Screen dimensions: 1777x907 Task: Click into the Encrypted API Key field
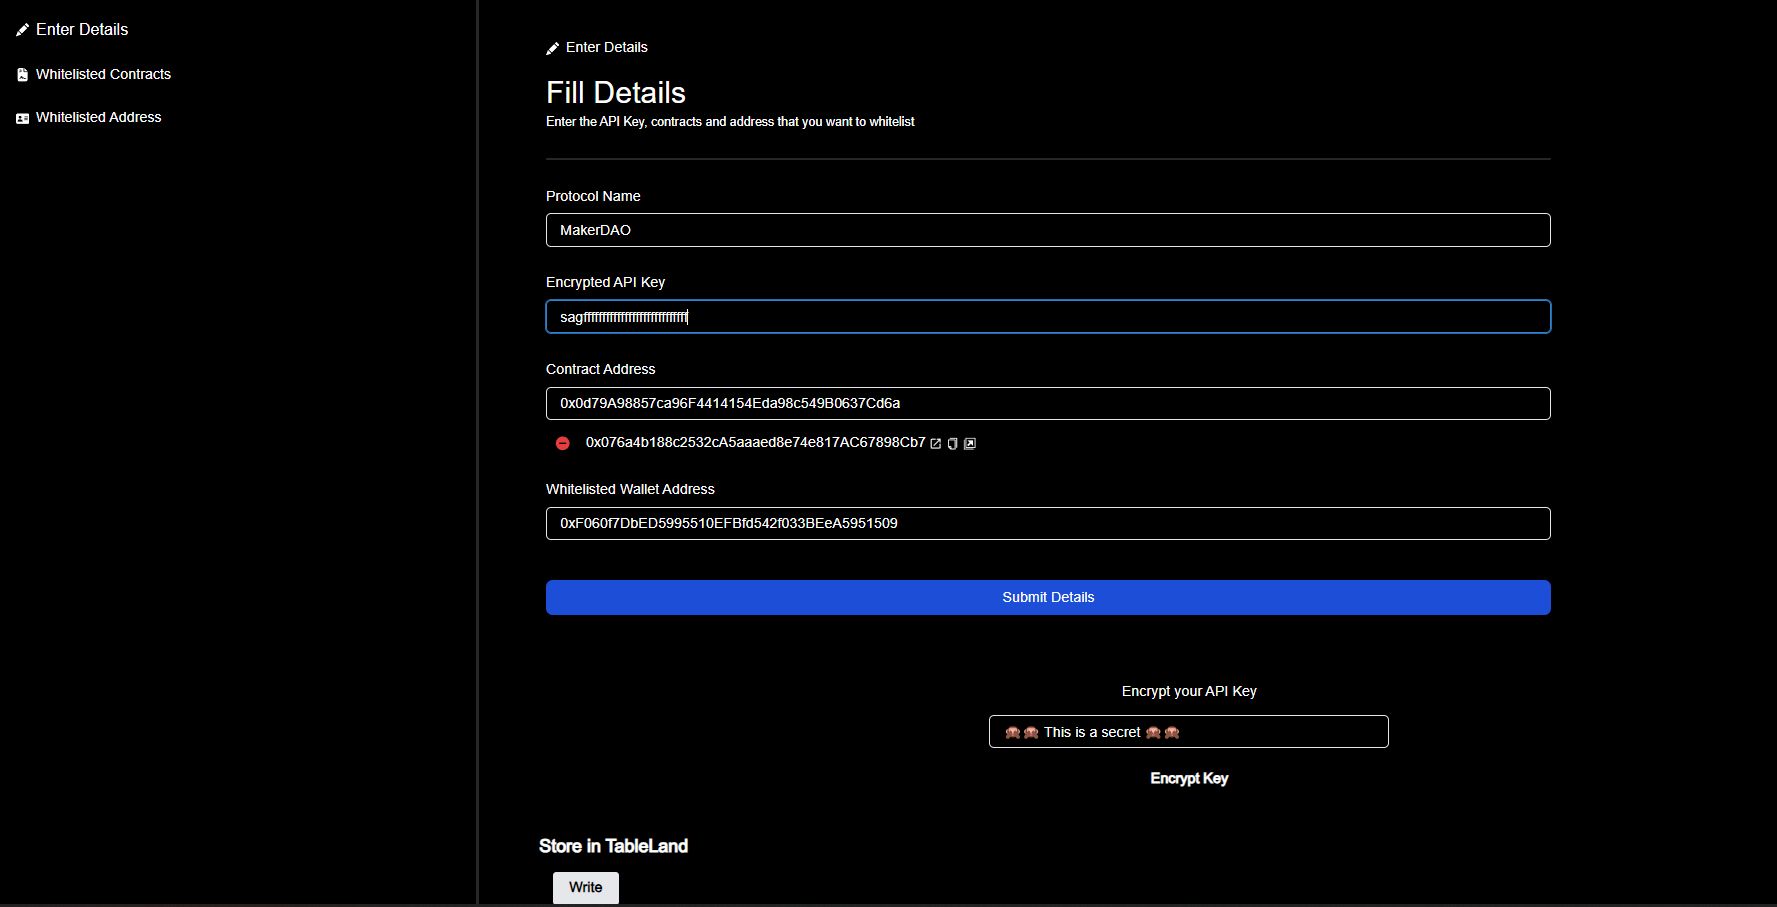pyautogui.click(x=1048, y=317)
